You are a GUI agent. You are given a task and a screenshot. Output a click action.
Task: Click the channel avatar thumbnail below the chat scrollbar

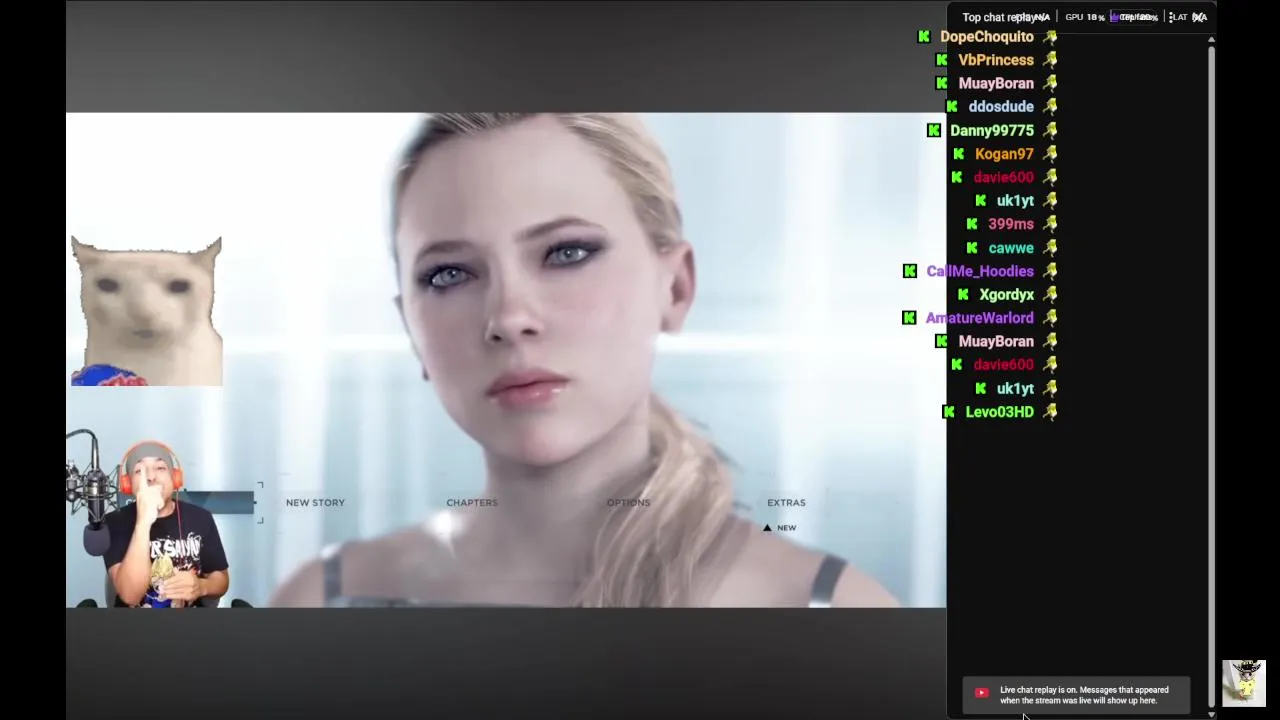click(1244, 683)
